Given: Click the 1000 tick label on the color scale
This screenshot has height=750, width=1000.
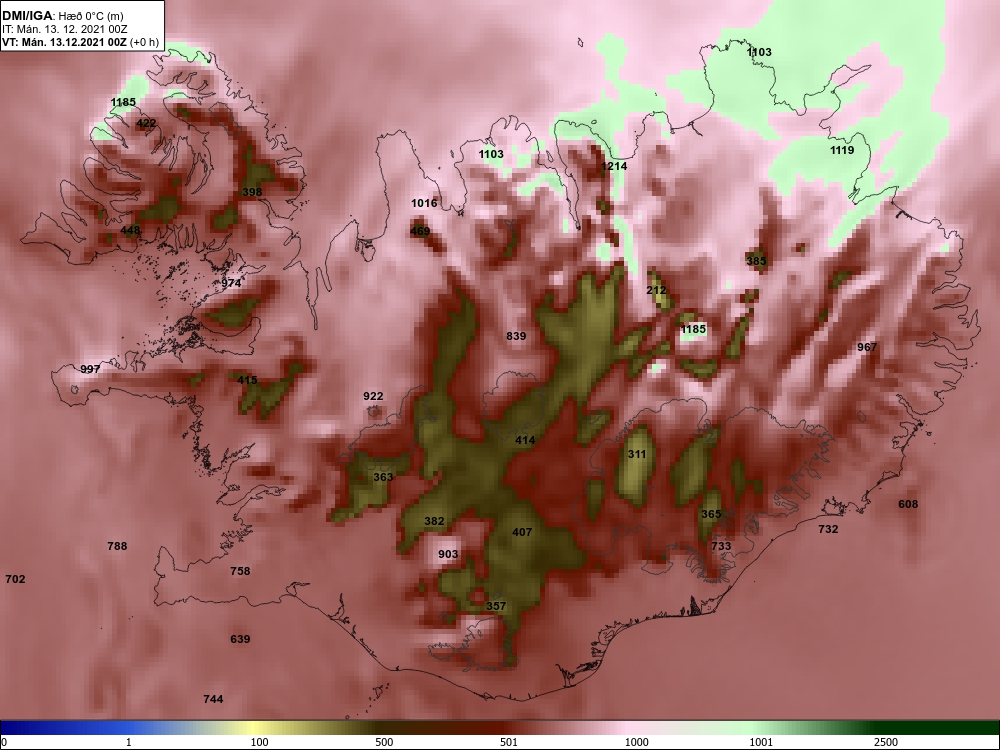Looking at the screenshot, I should [x=636, y=742].
